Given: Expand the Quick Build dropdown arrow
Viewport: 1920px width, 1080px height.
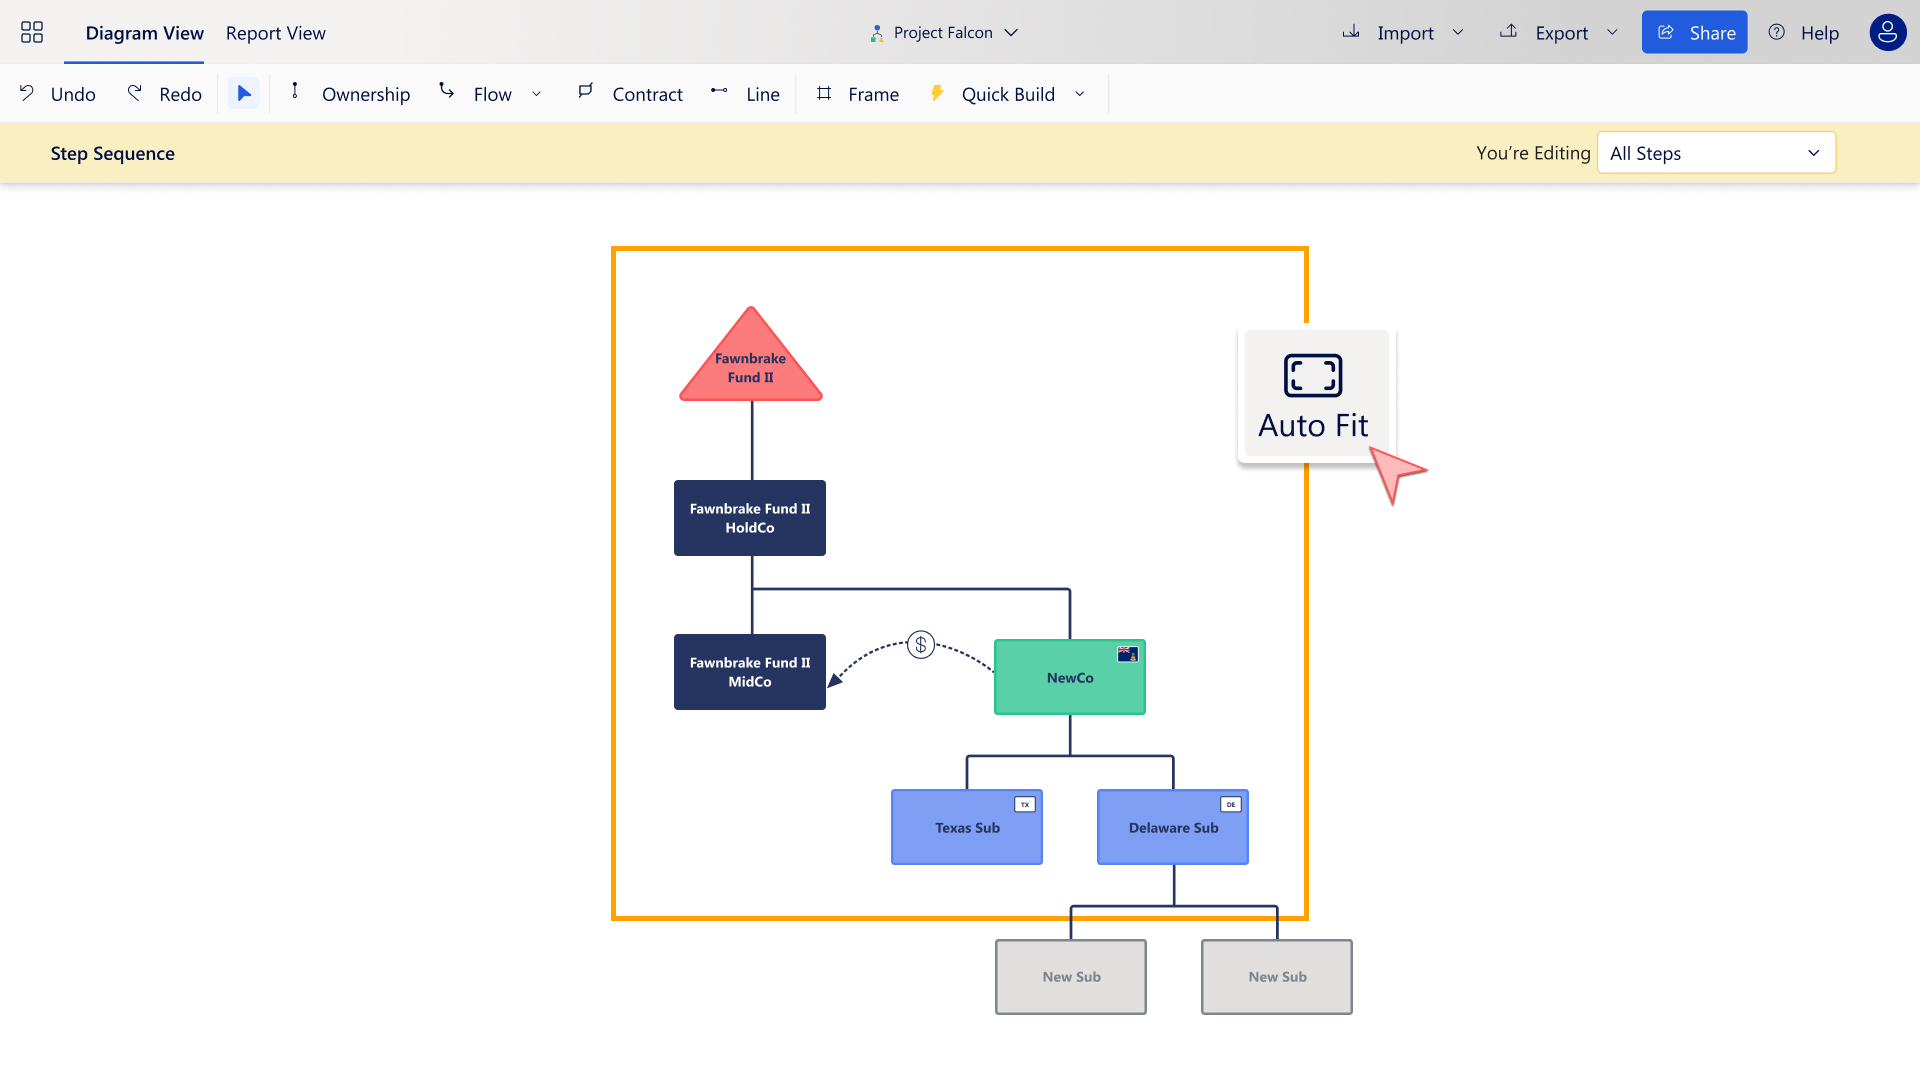Looking at the screenshot, I should 1080,94.
